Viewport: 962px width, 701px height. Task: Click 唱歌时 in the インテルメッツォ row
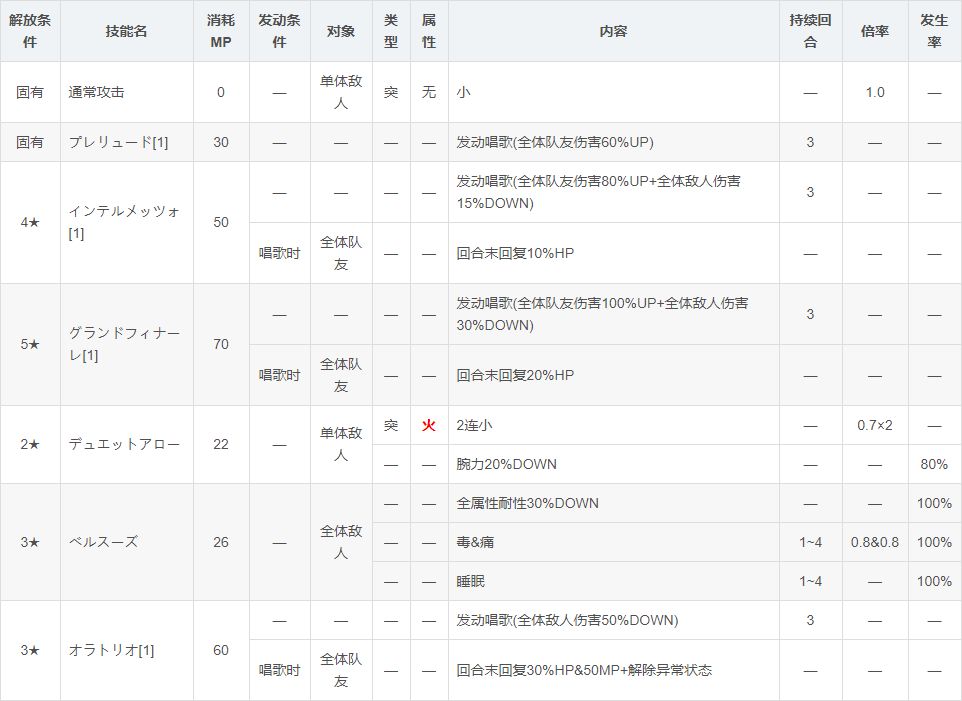(279, 253)
